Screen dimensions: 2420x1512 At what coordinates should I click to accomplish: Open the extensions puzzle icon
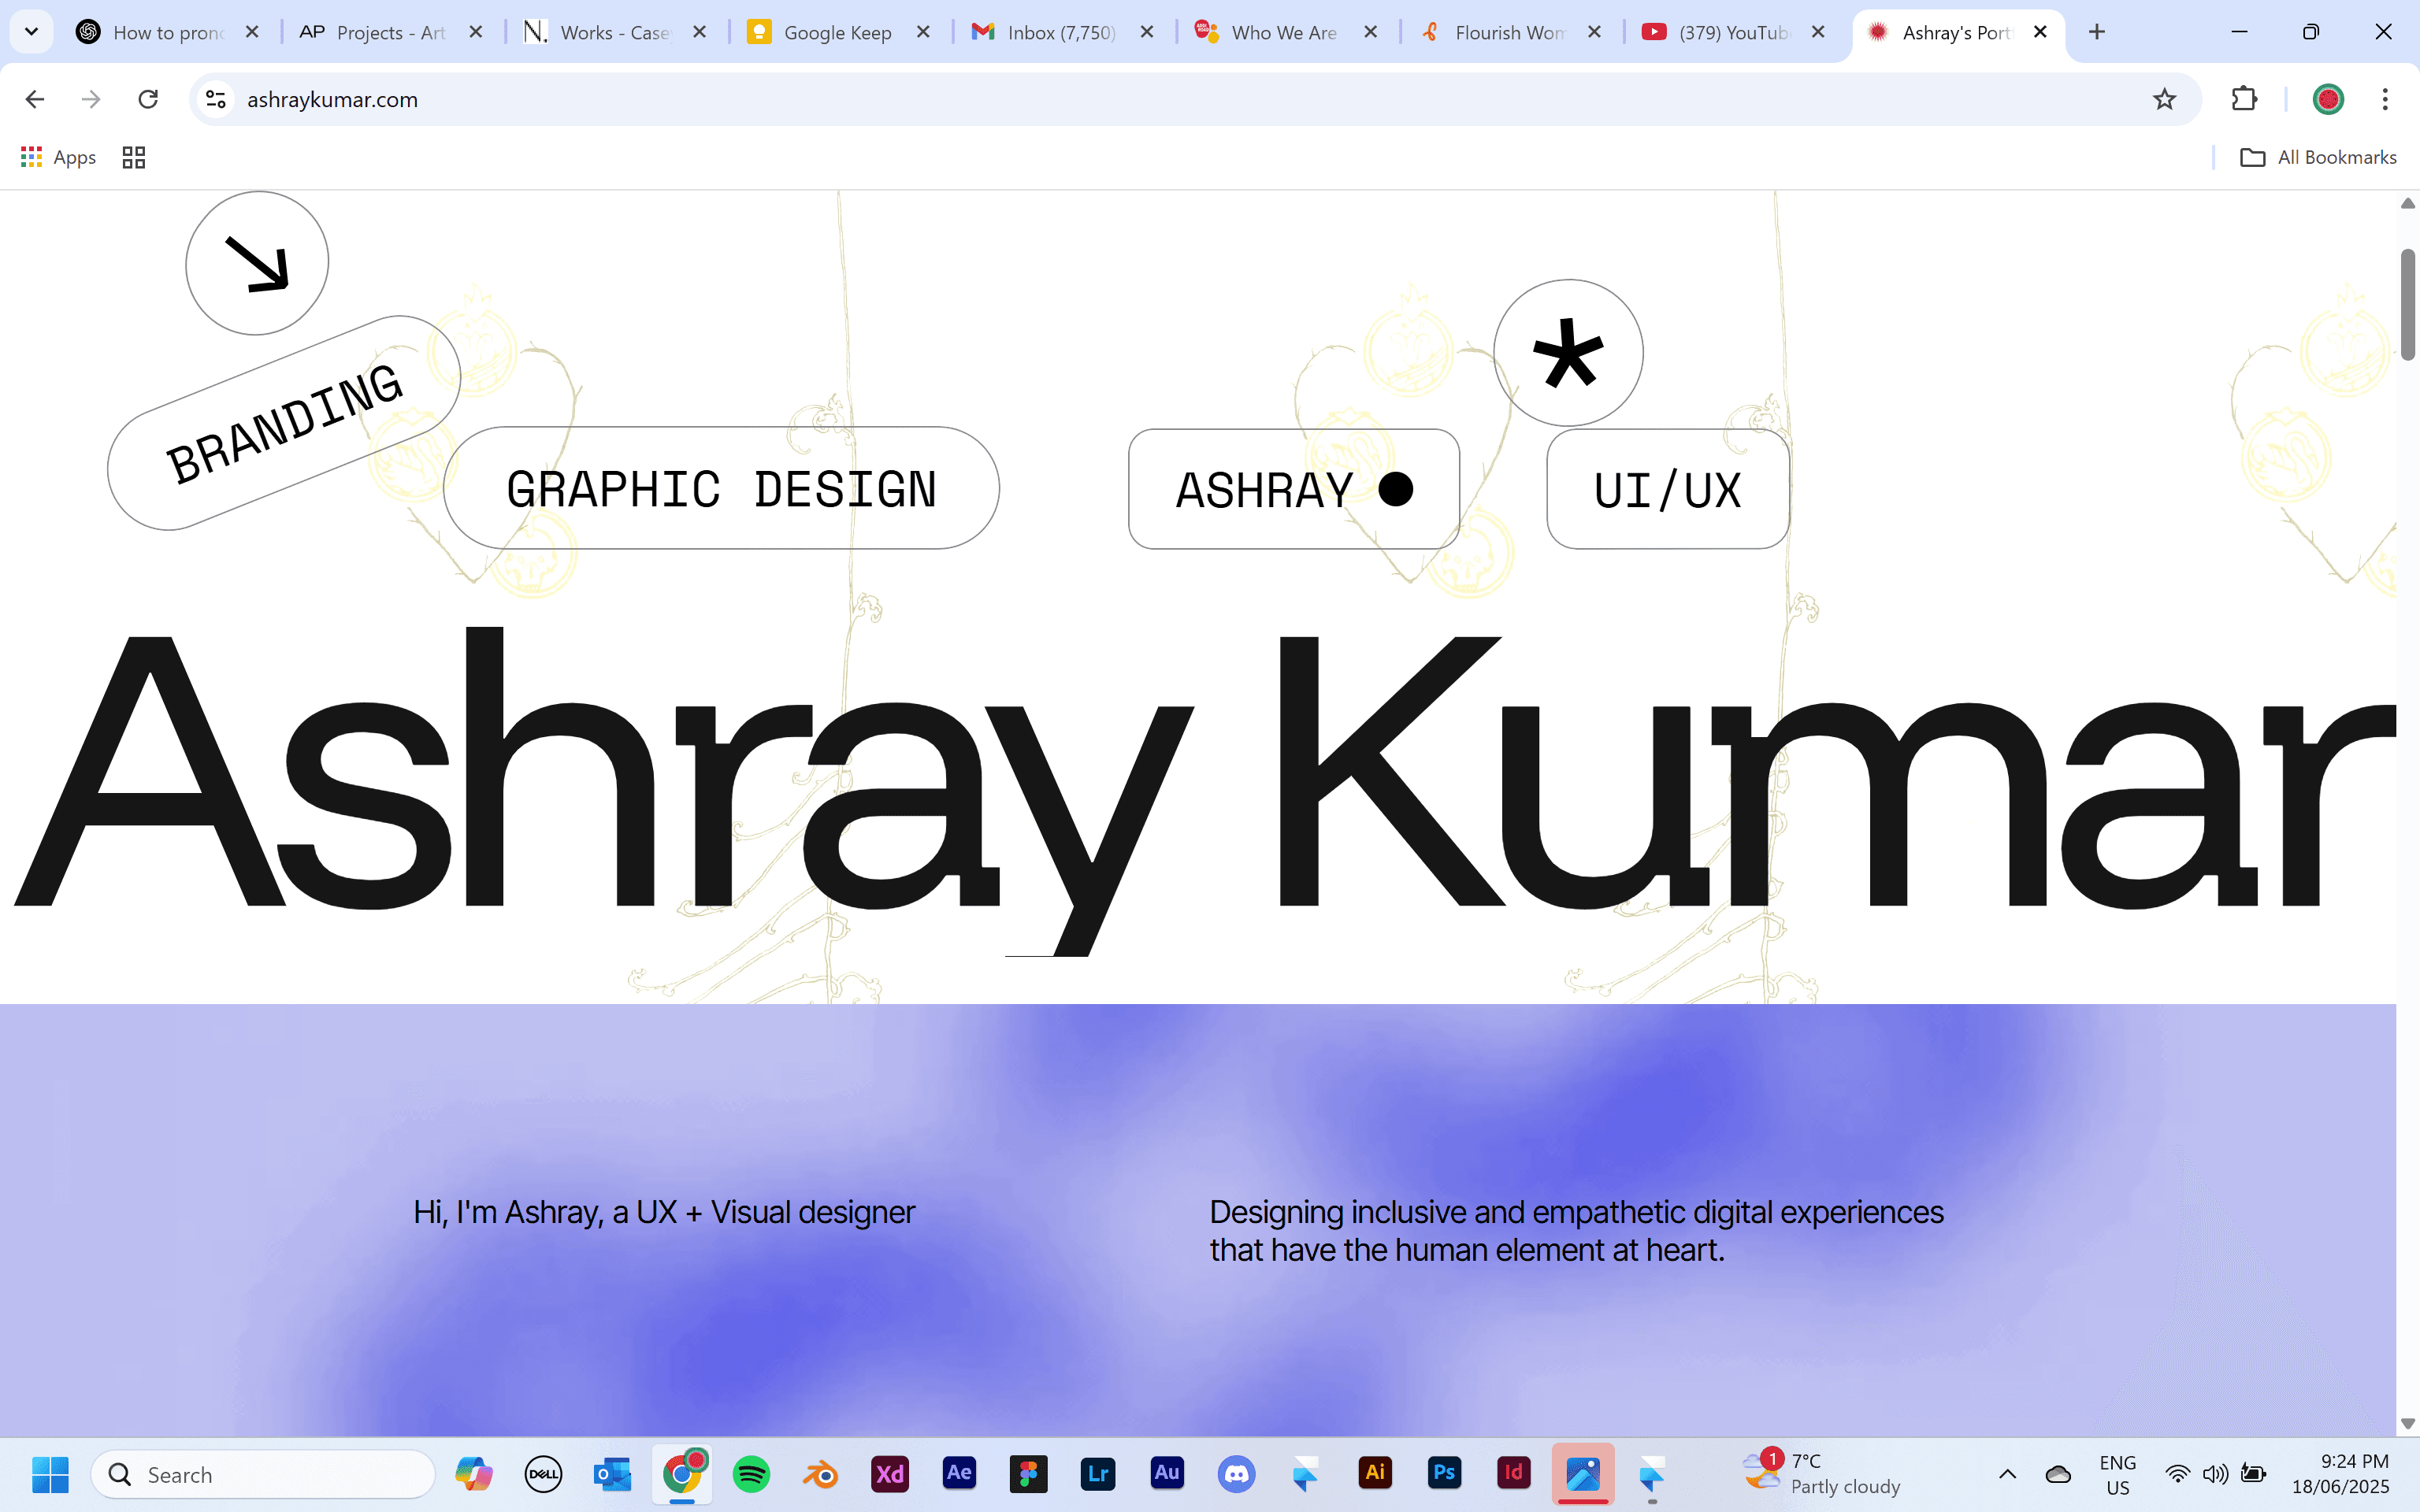point(2243,99)
